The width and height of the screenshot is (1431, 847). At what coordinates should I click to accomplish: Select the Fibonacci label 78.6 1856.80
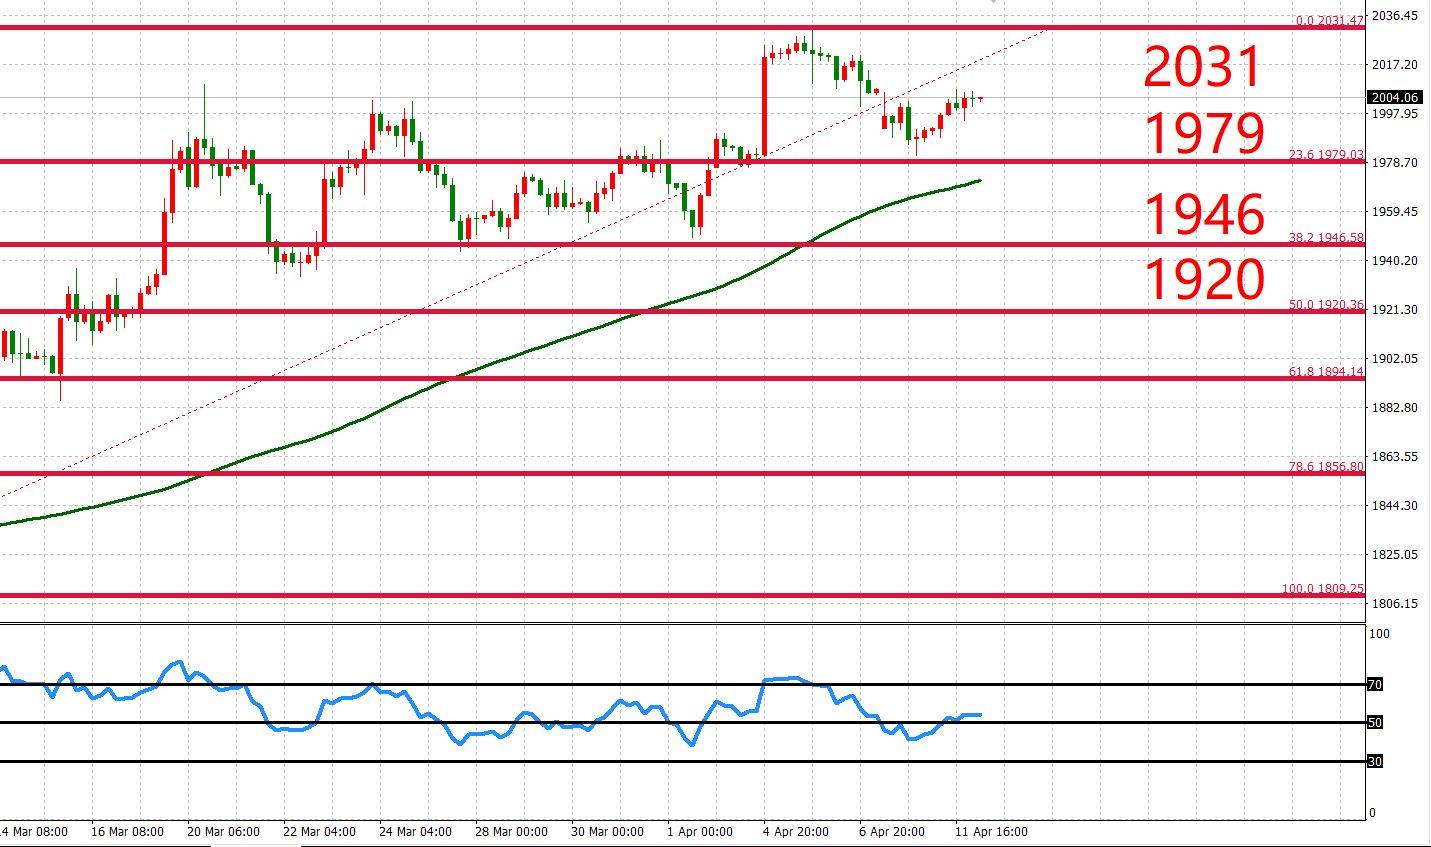pos(1326,467)
